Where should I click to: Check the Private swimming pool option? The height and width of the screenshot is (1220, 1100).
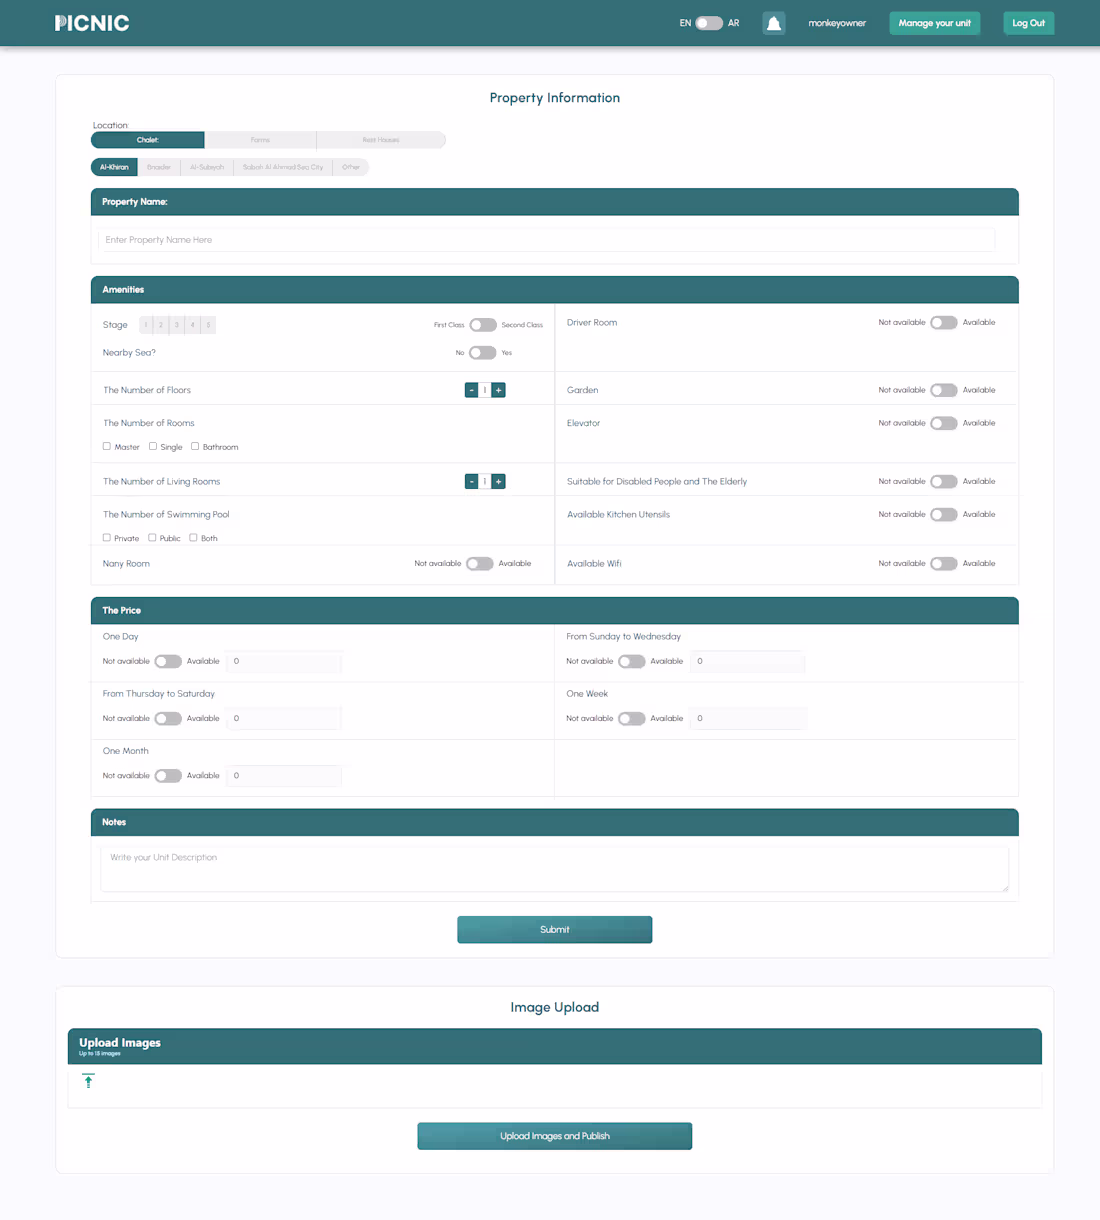[x=106, y=538]
